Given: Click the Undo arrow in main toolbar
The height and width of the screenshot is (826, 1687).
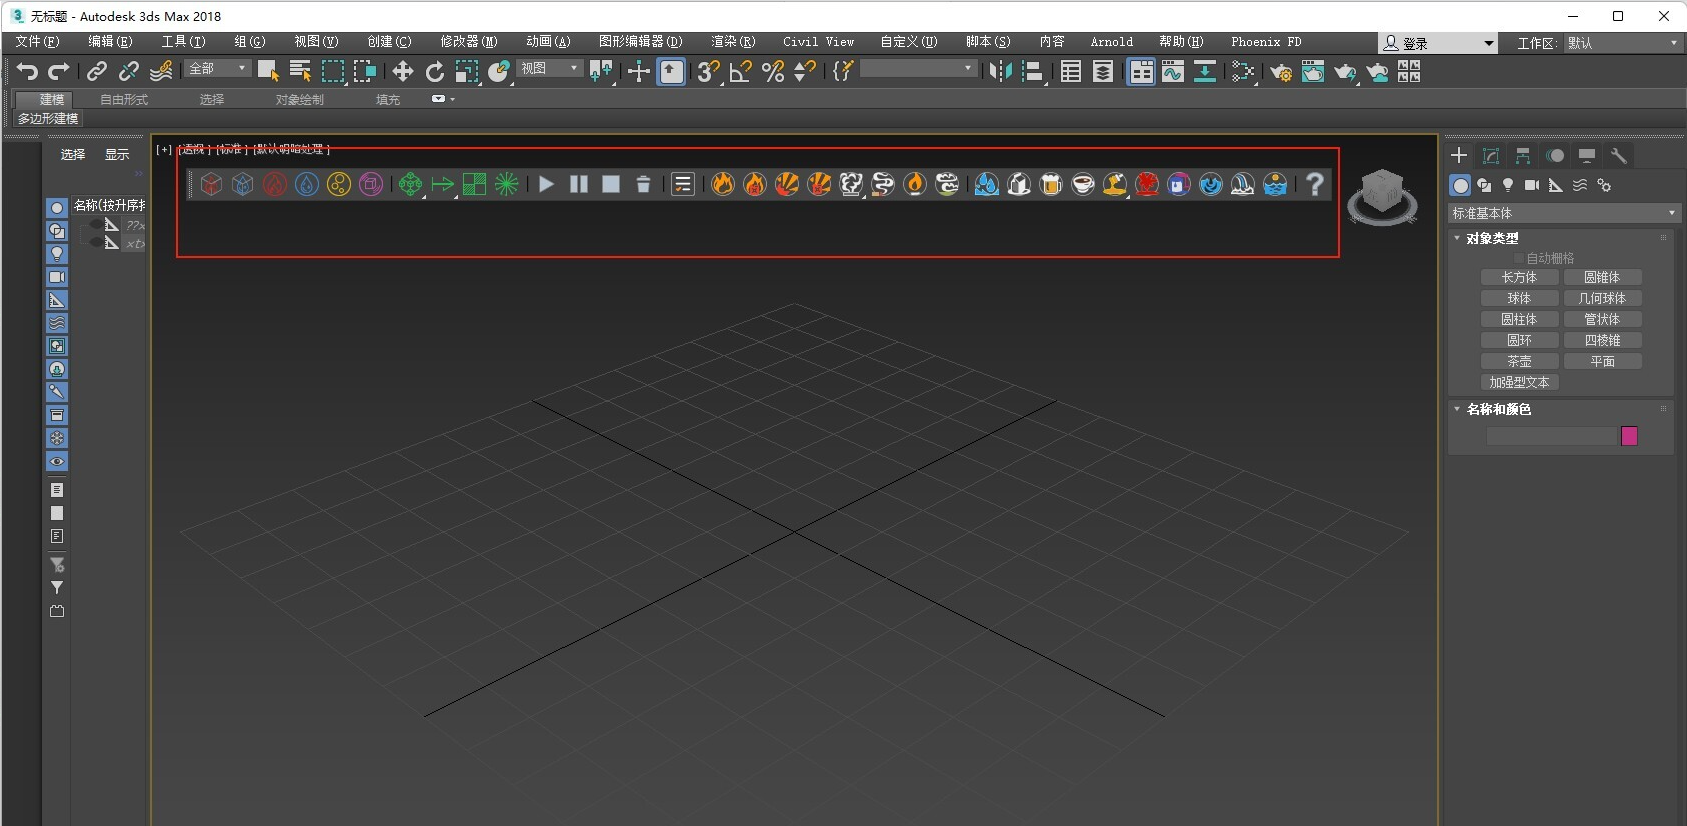Looking at the screenshot, I should 27,71.
